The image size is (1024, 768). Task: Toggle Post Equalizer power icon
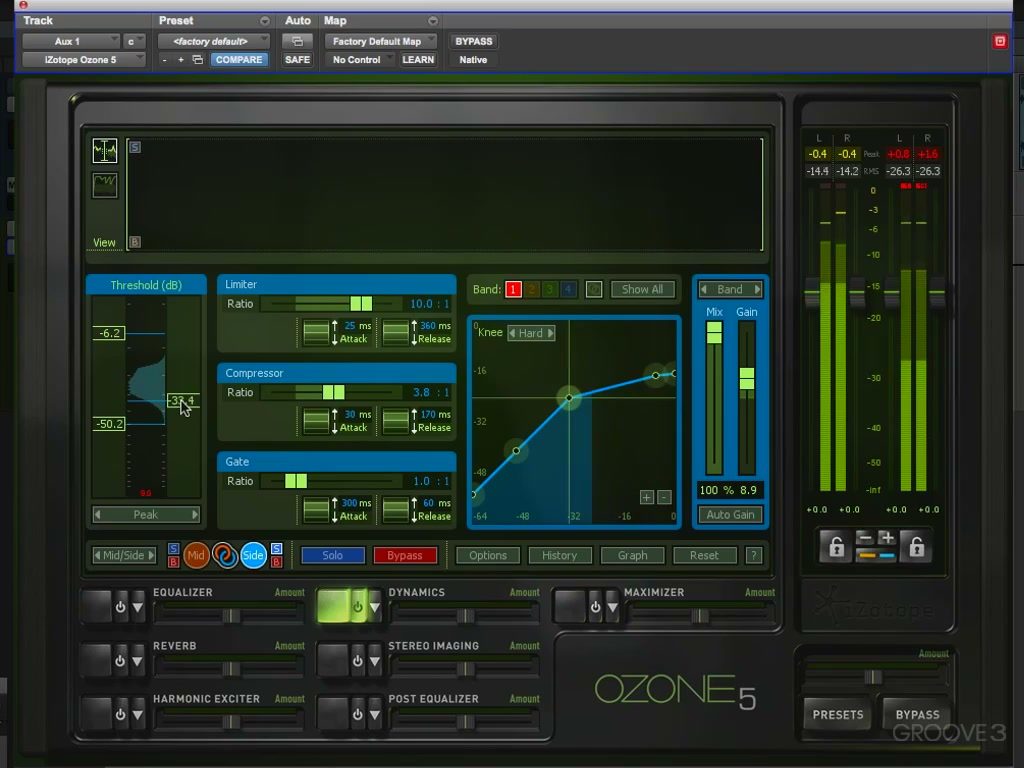pyautogui.click(x=357, y=714)
